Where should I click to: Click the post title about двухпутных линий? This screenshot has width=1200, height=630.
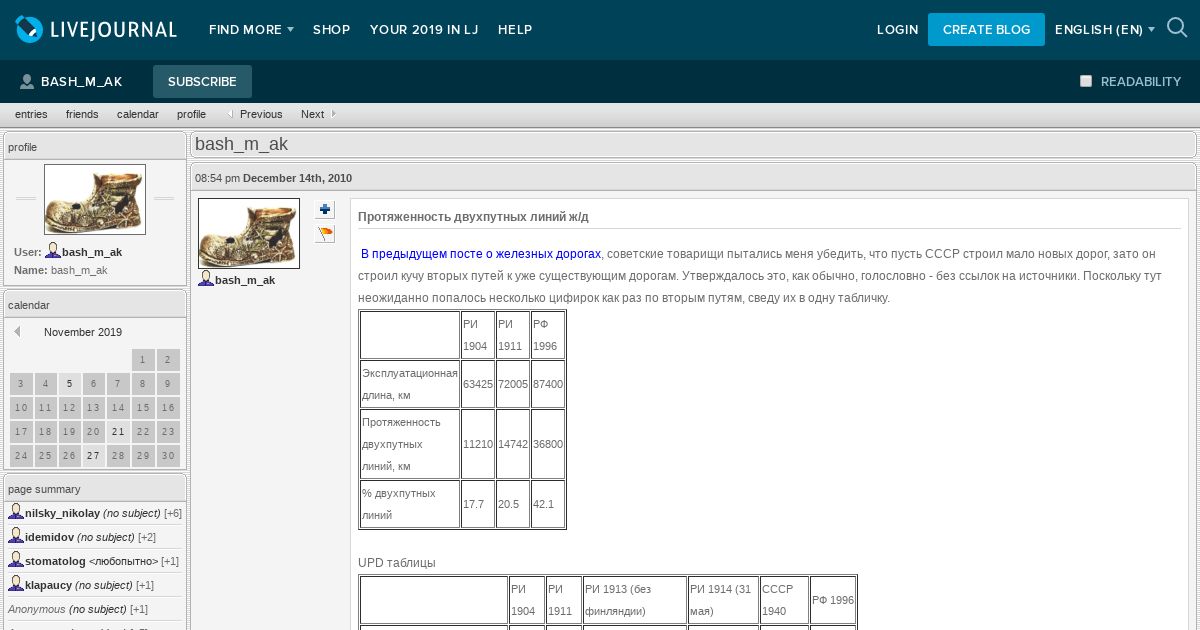(x=473, y=217)
